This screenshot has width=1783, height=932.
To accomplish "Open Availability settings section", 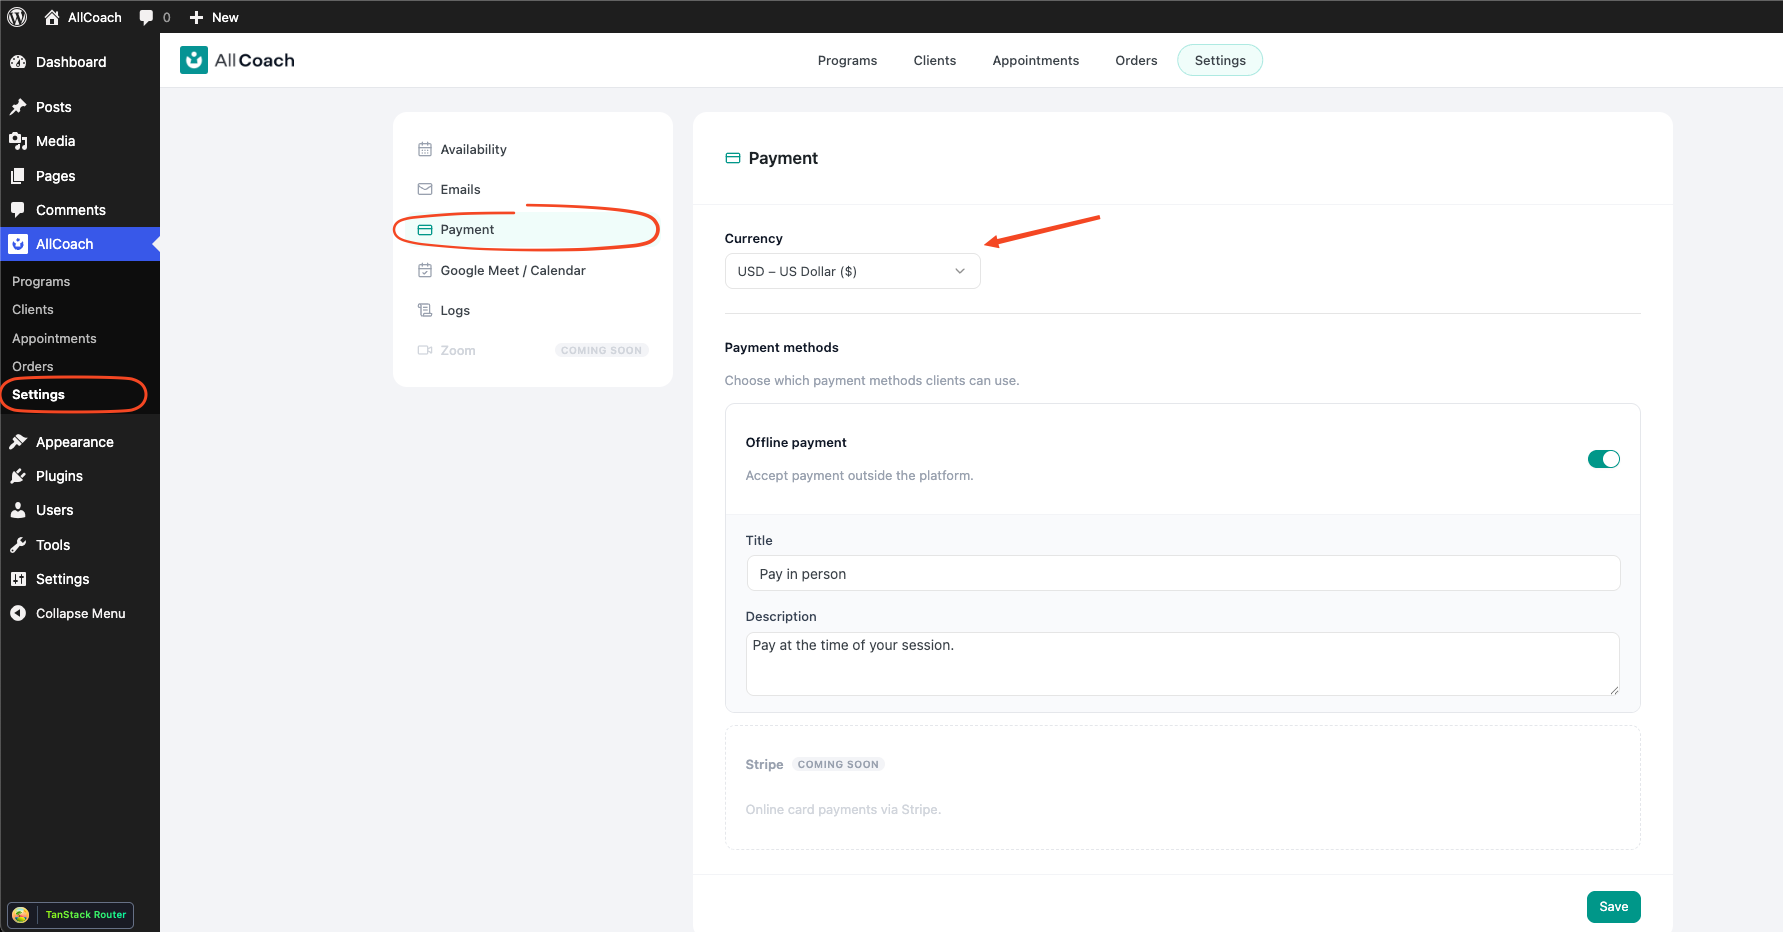I will [x=533, y=149].
